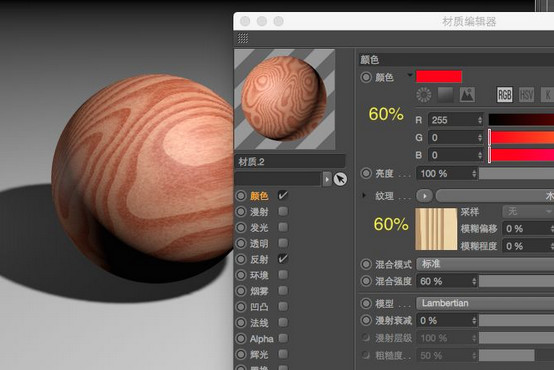Viewport: 554px width, 370px height.
Task: Select the 反射 channel page
Action: pos(259,259)
